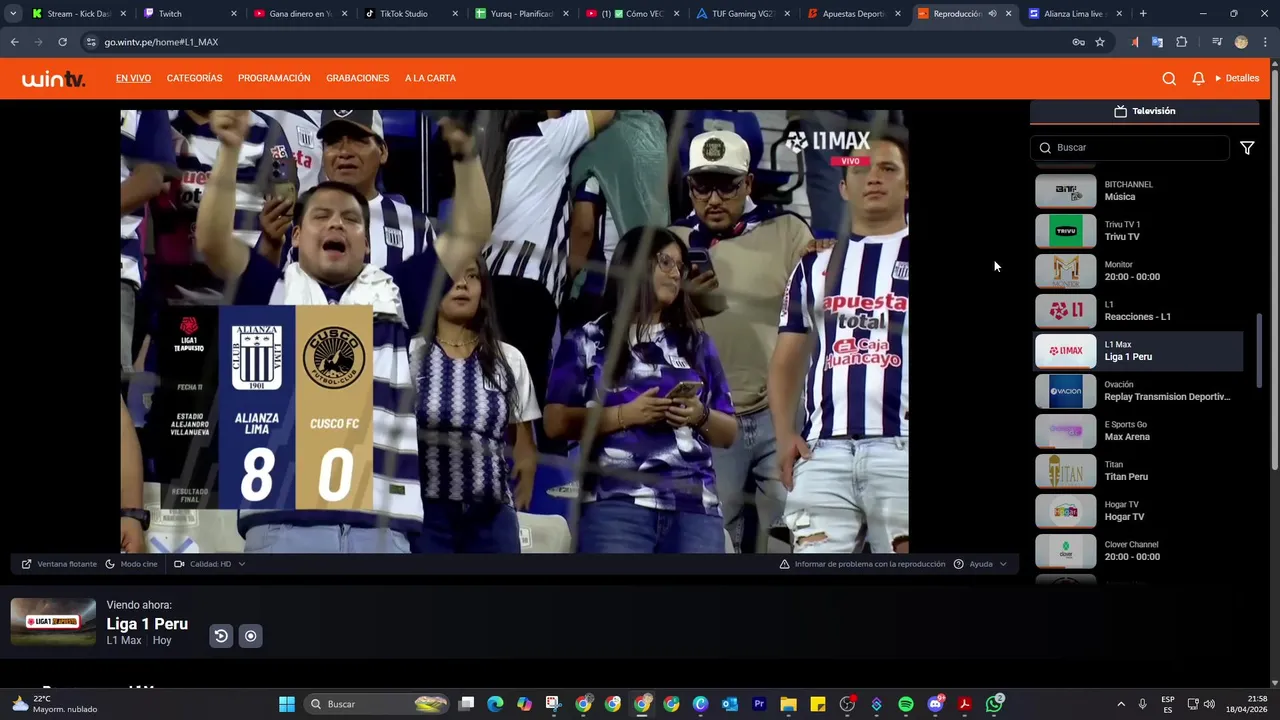The height and width of the screenshot is (720, 1280).
Task: Click the WinTV logo
Action: 53,78
